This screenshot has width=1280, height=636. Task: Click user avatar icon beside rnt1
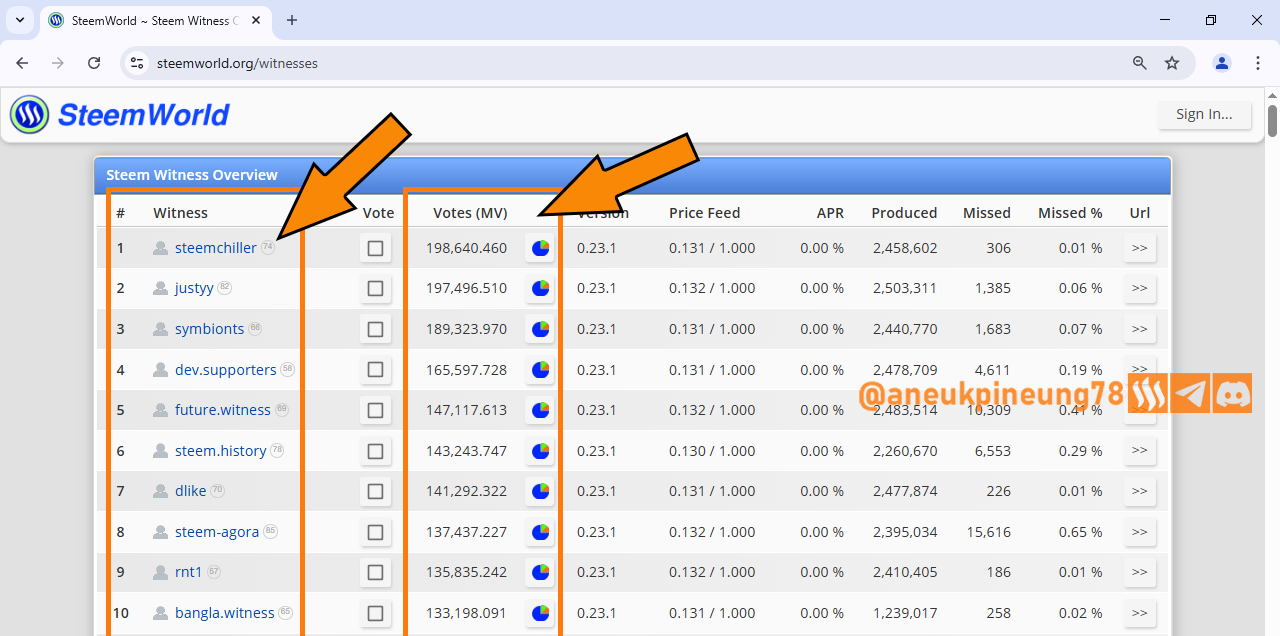(160, 572)
